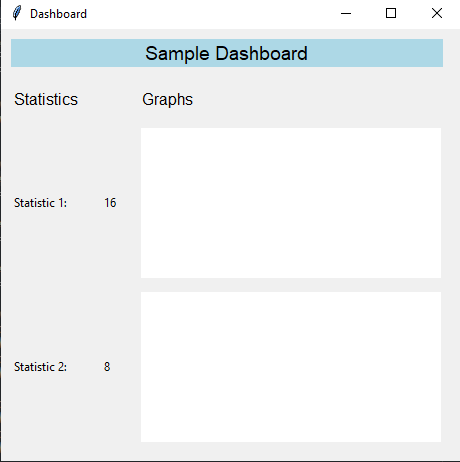Click gray space between Statistics heading and Statistic 1
Screen dimensions: 460x462
tap(46, 152)
